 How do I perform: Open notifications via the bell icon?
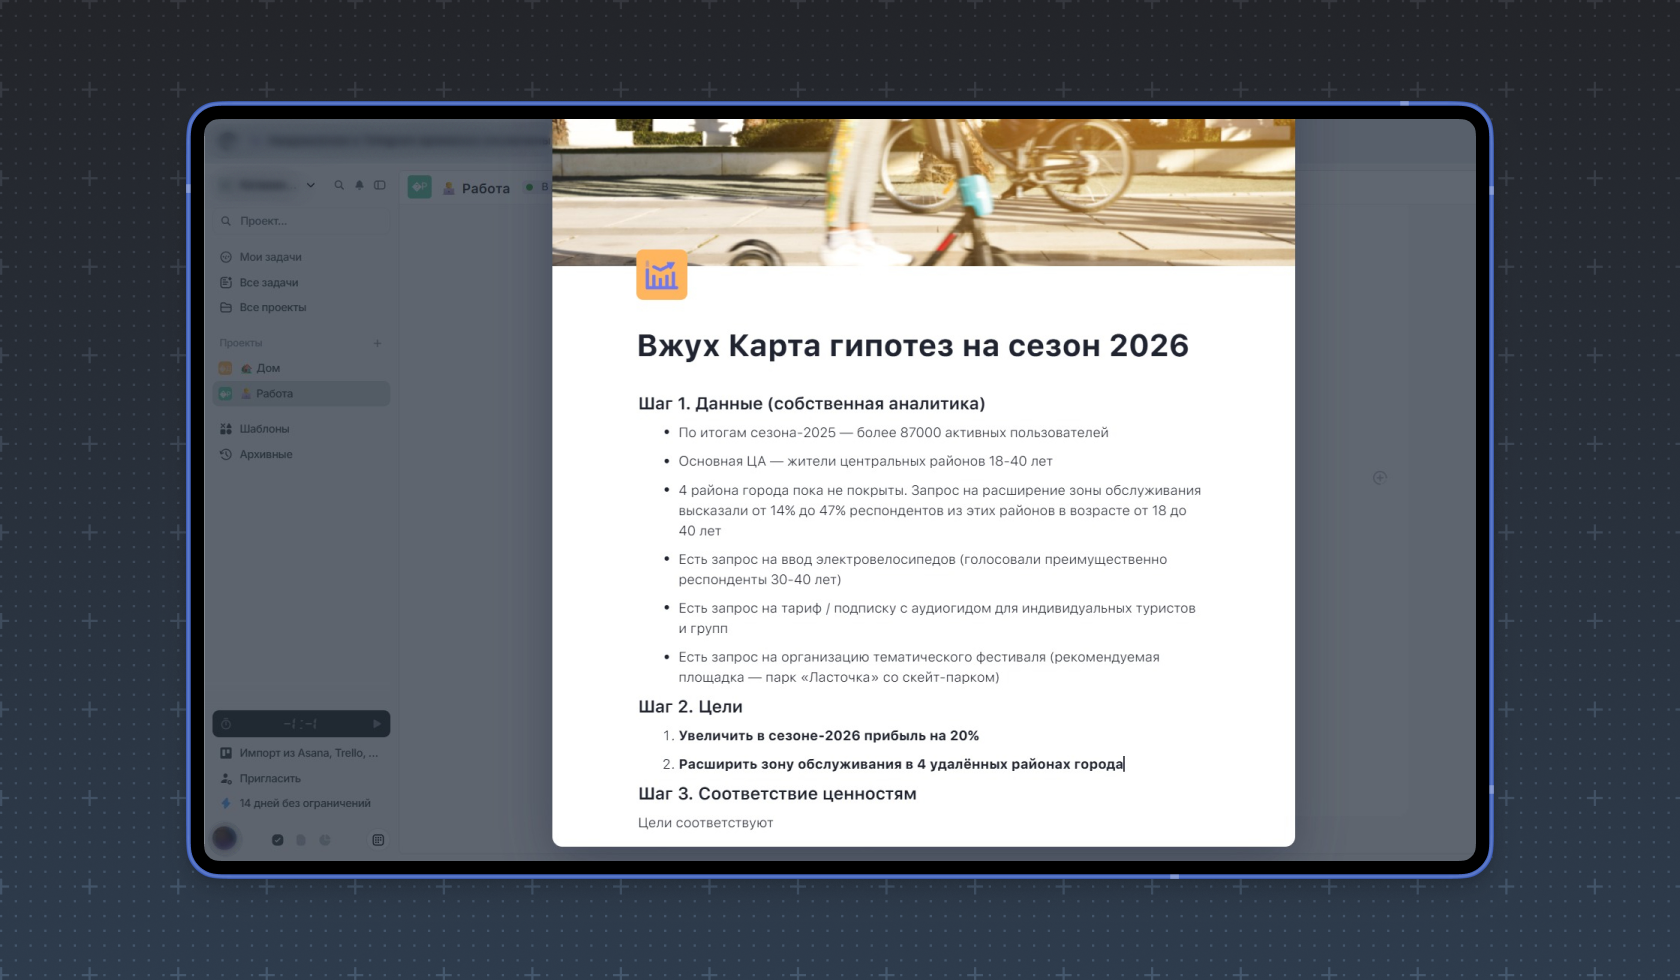[x=359, y=185]
